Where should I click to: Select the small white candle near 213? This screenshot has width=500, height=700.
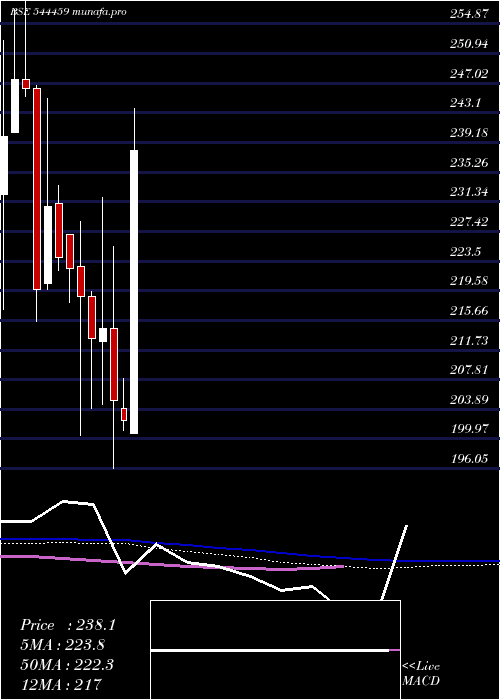[x=103, y=335]
